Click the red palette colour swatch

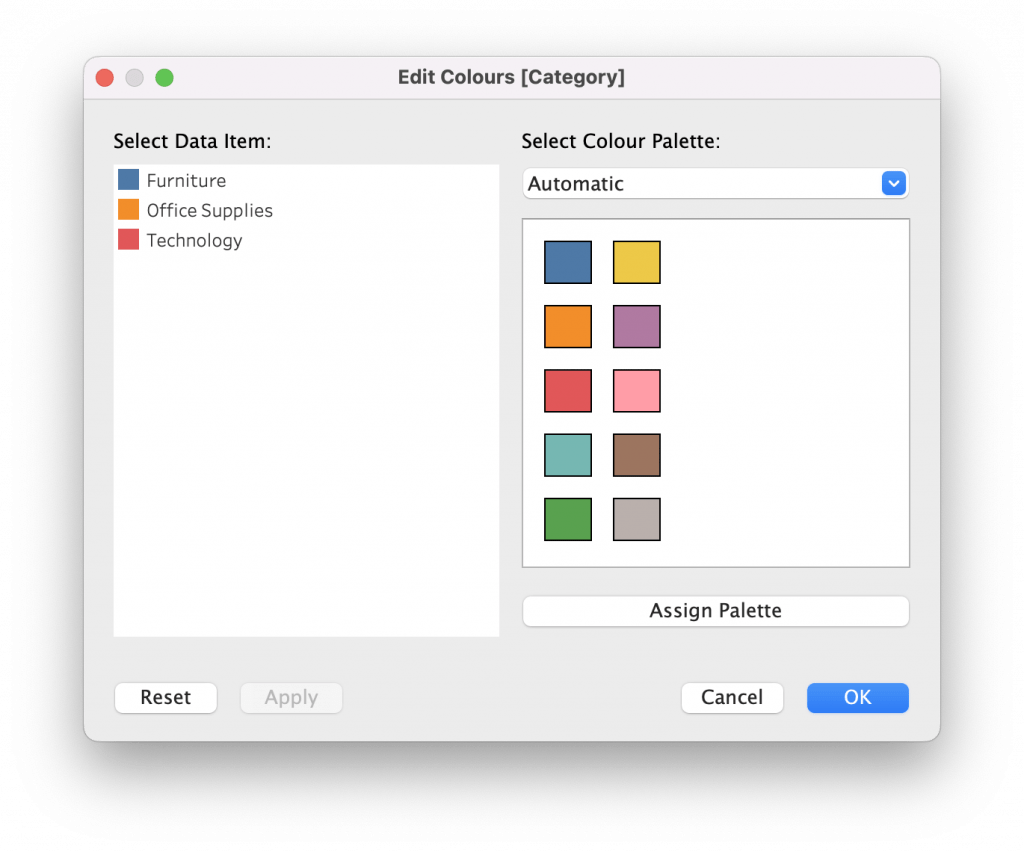coord(567,391)
